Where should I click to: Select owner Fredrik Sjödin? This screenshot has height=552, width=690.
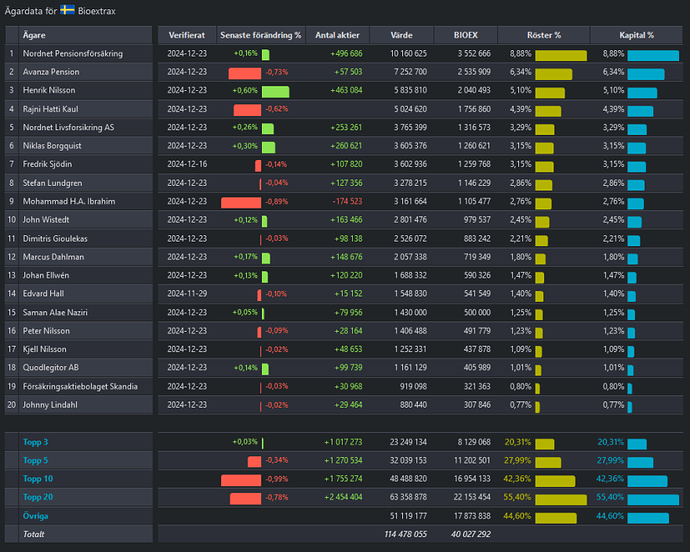tap(47, 164)
